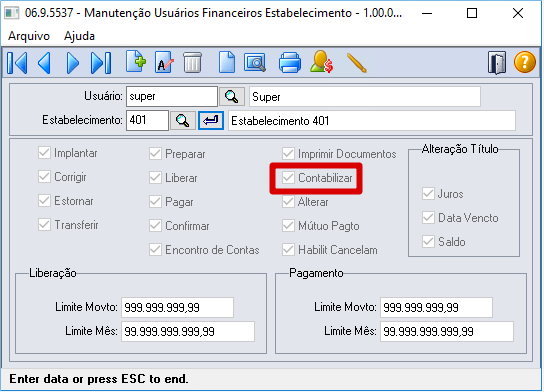The width and height of the screenshot is (544, 392).
Task: Toggle the Imprimir Documentos checkbox
Action: (x=288, y=153)
